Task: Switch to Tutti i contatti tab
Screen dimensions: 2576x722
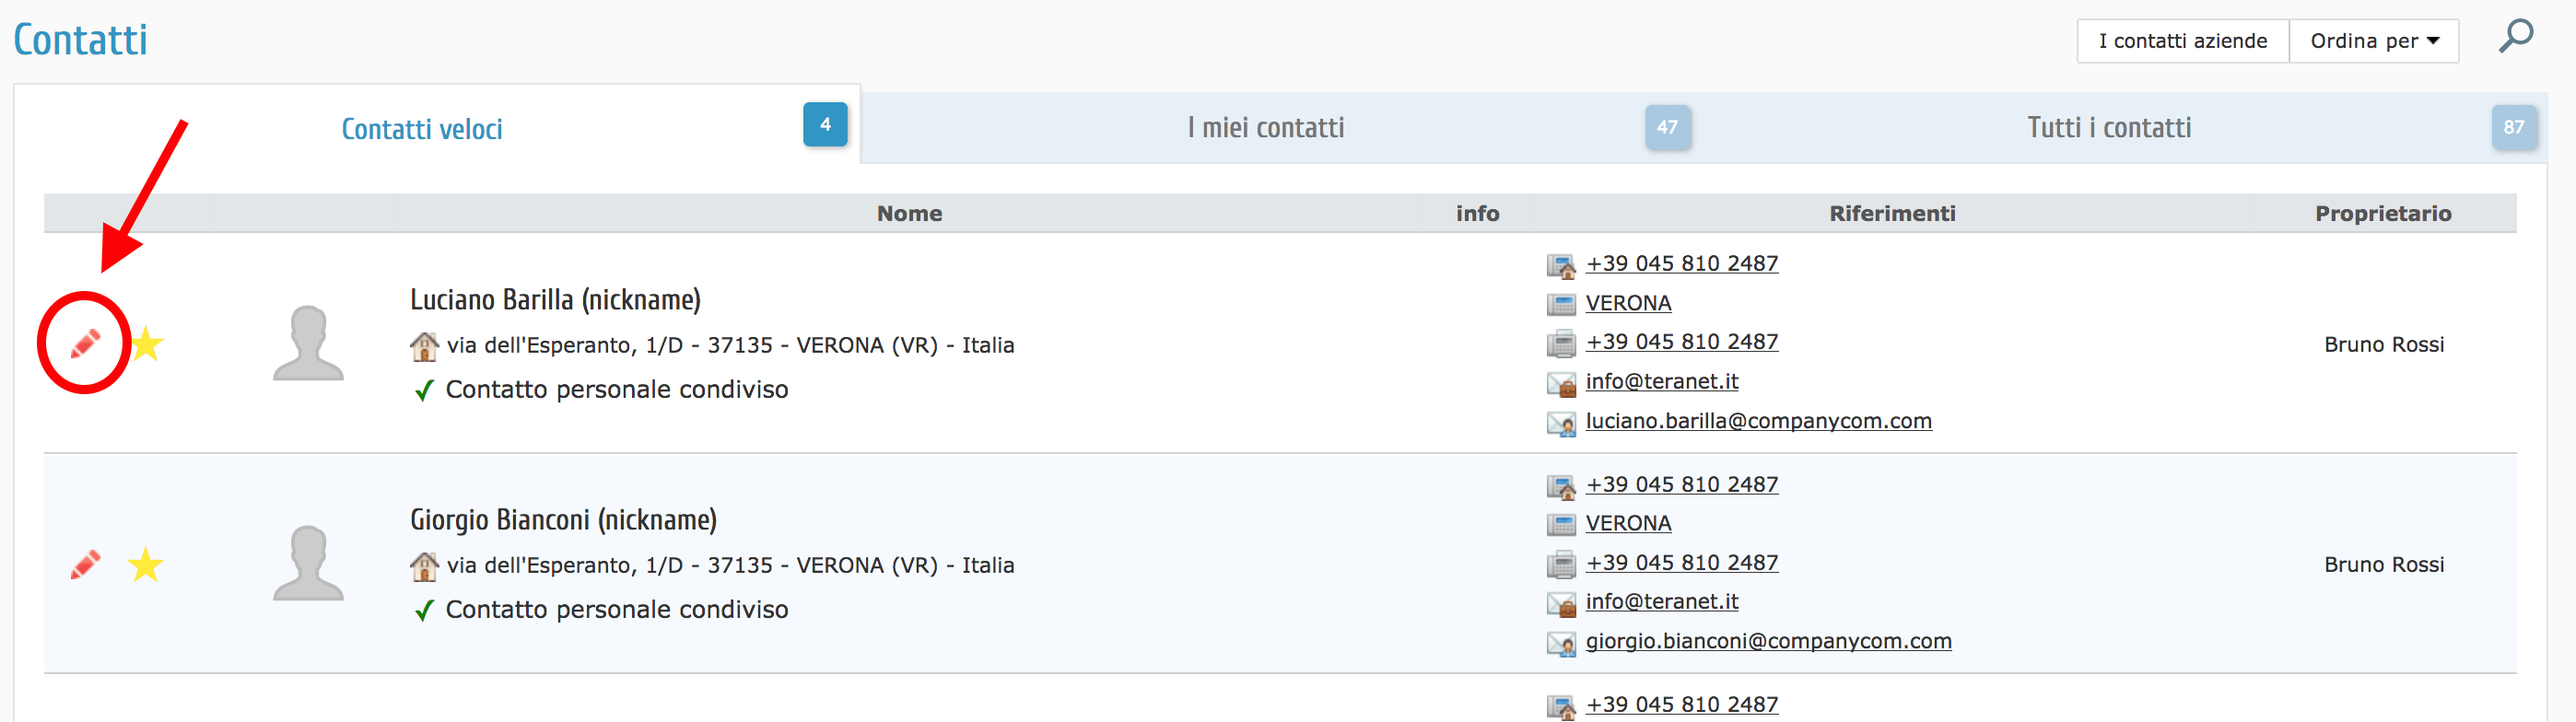Action: (x=2108, y=128)
